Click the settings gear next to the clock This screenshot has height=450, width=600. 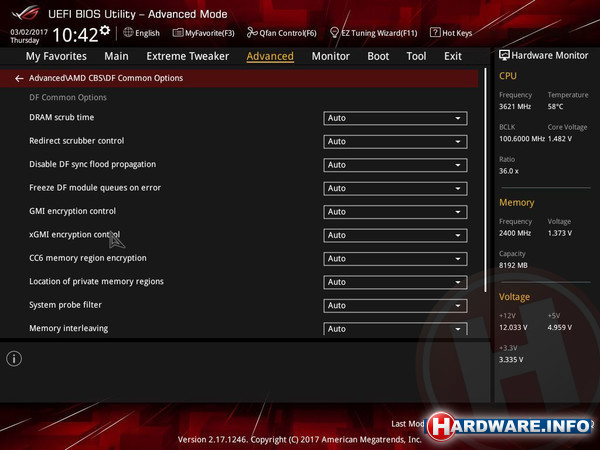coord(105,30)
